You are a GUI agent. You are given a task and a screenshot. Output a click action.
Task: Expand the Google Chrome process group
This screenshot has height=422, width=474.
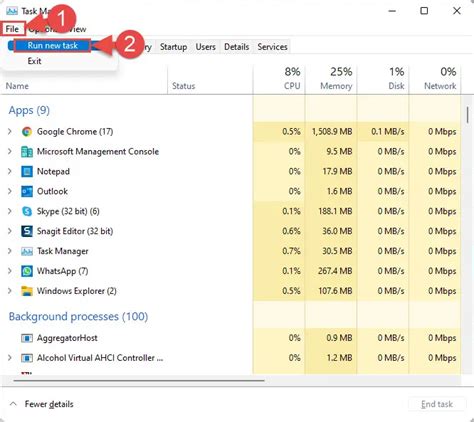(x=10, y=132)
